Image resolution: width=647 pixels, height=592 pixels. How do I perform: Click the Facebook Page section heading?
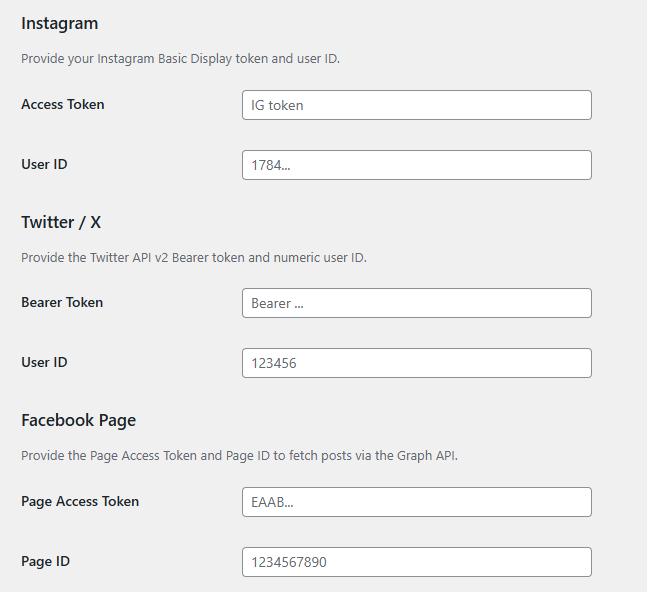click(78, 420)
